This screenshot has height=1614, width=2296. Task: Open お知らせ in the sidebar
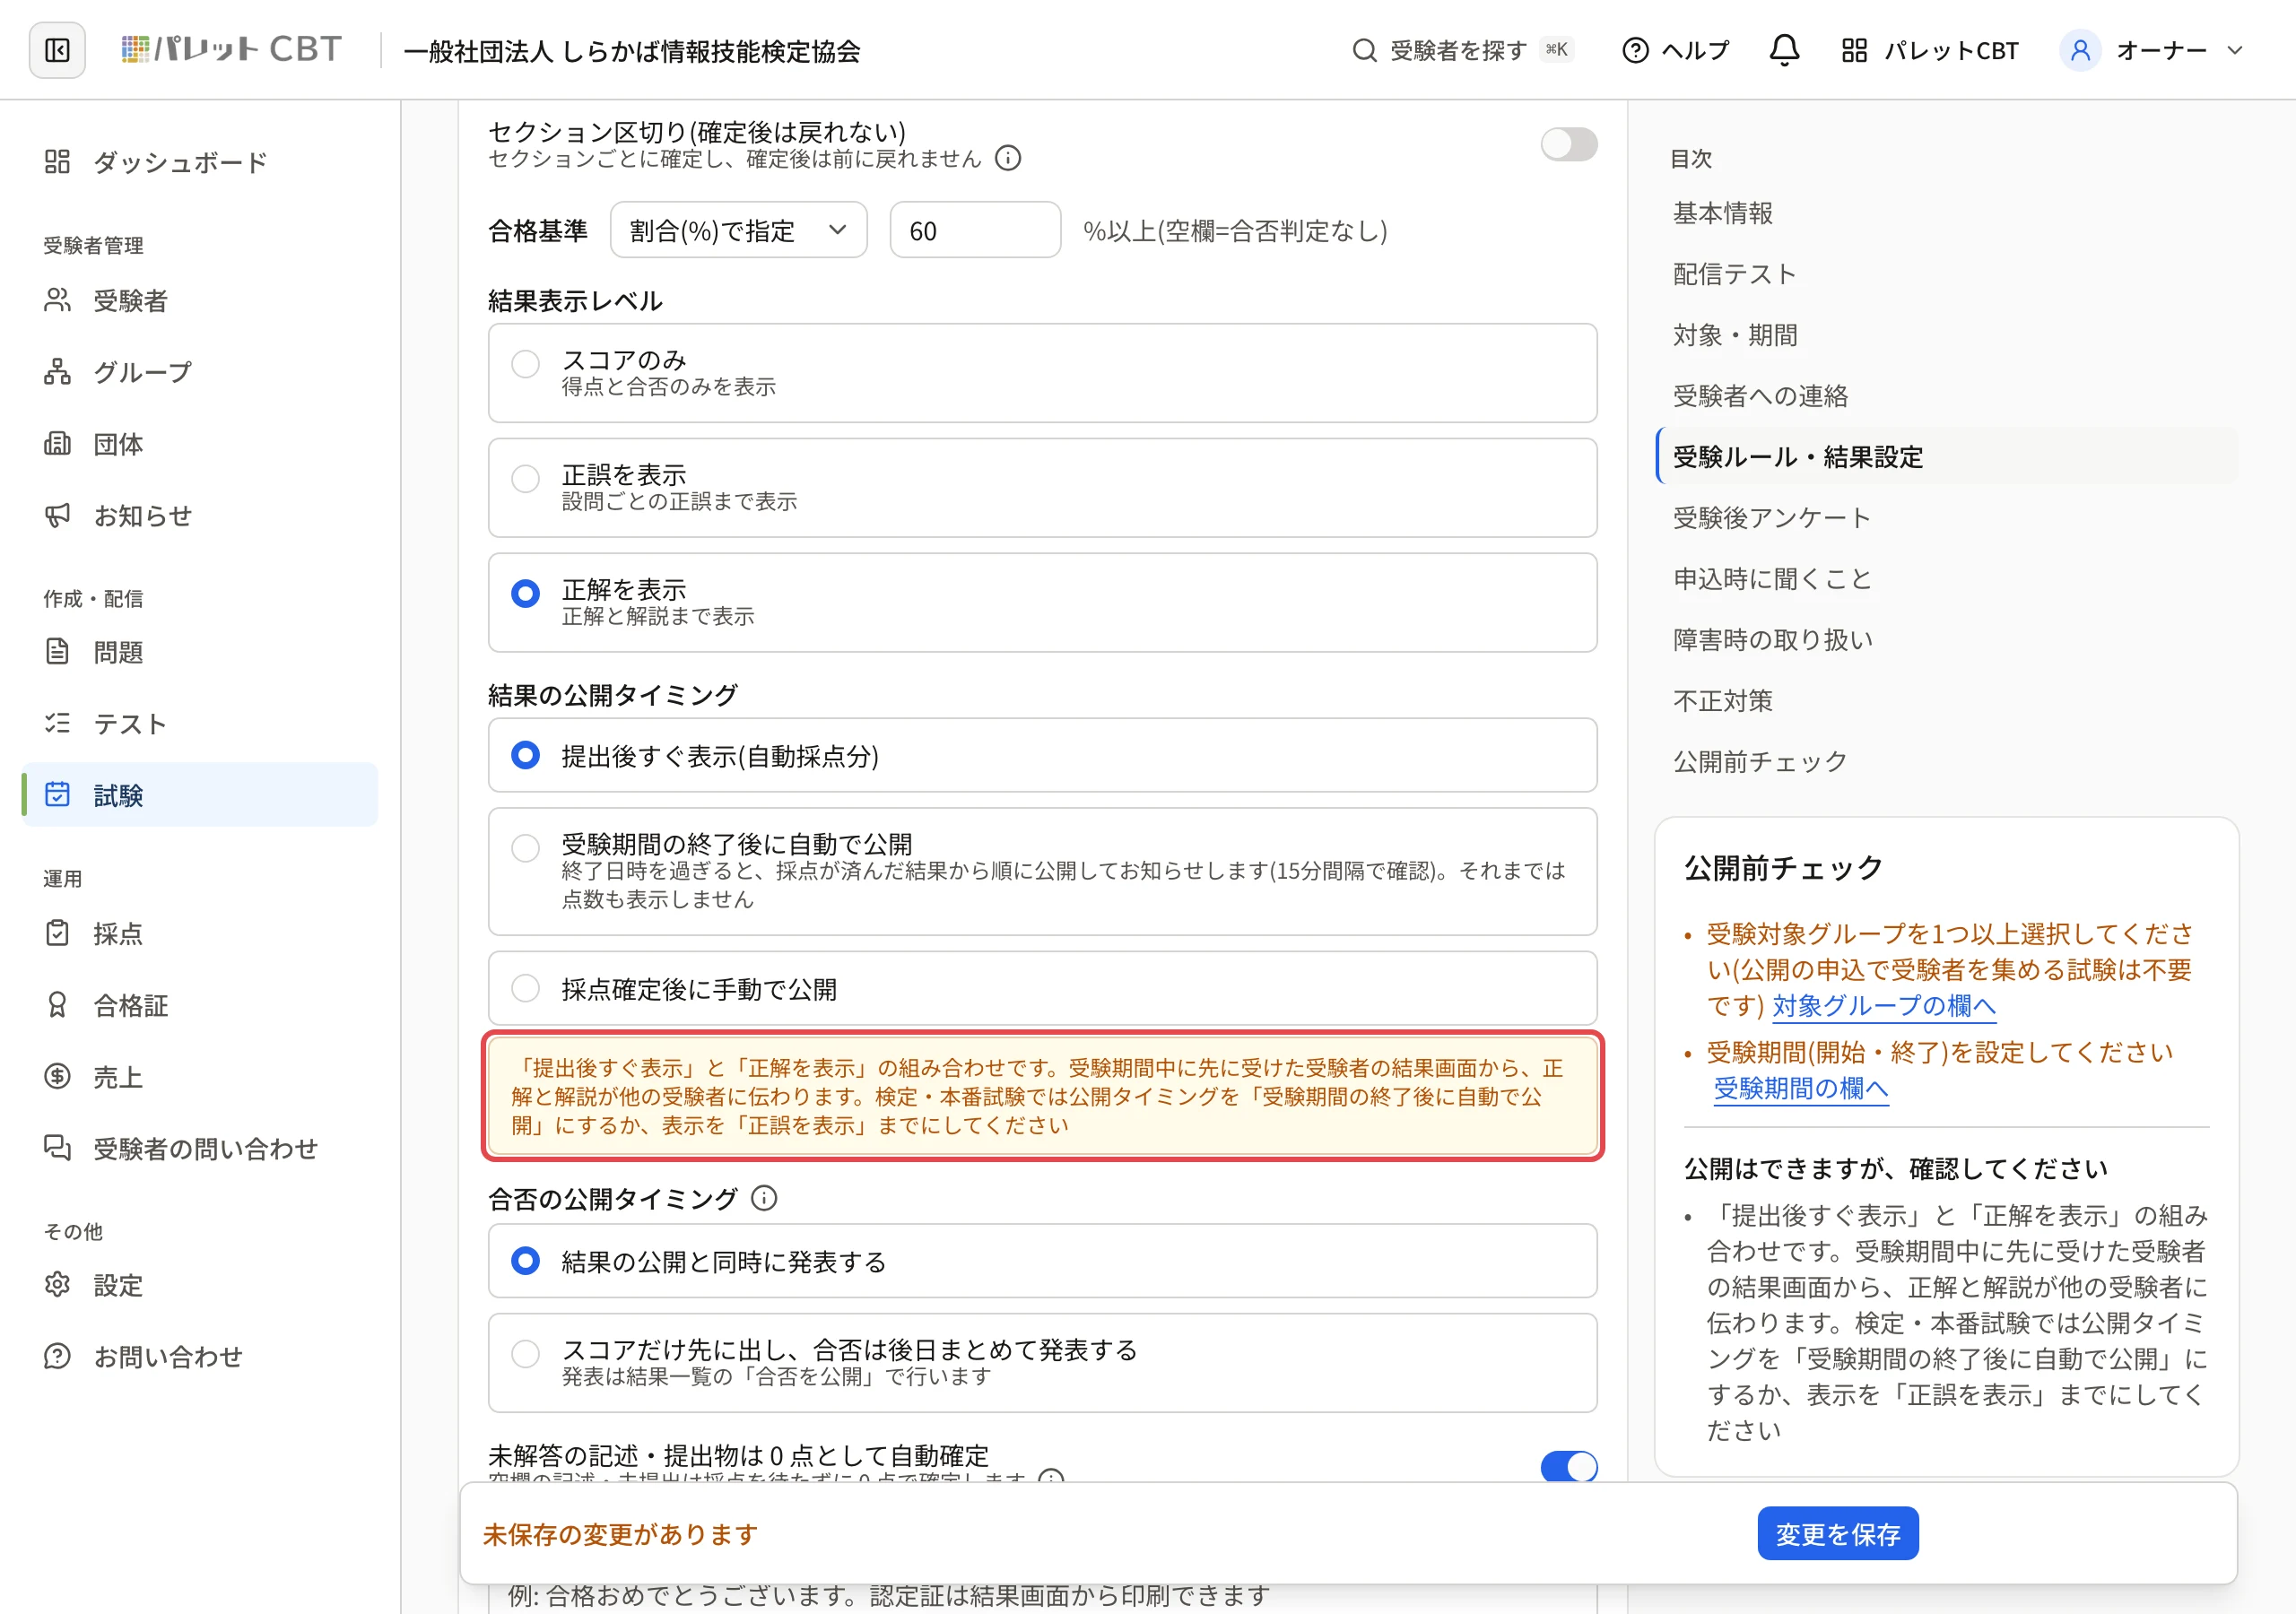[x=200, y=516]
